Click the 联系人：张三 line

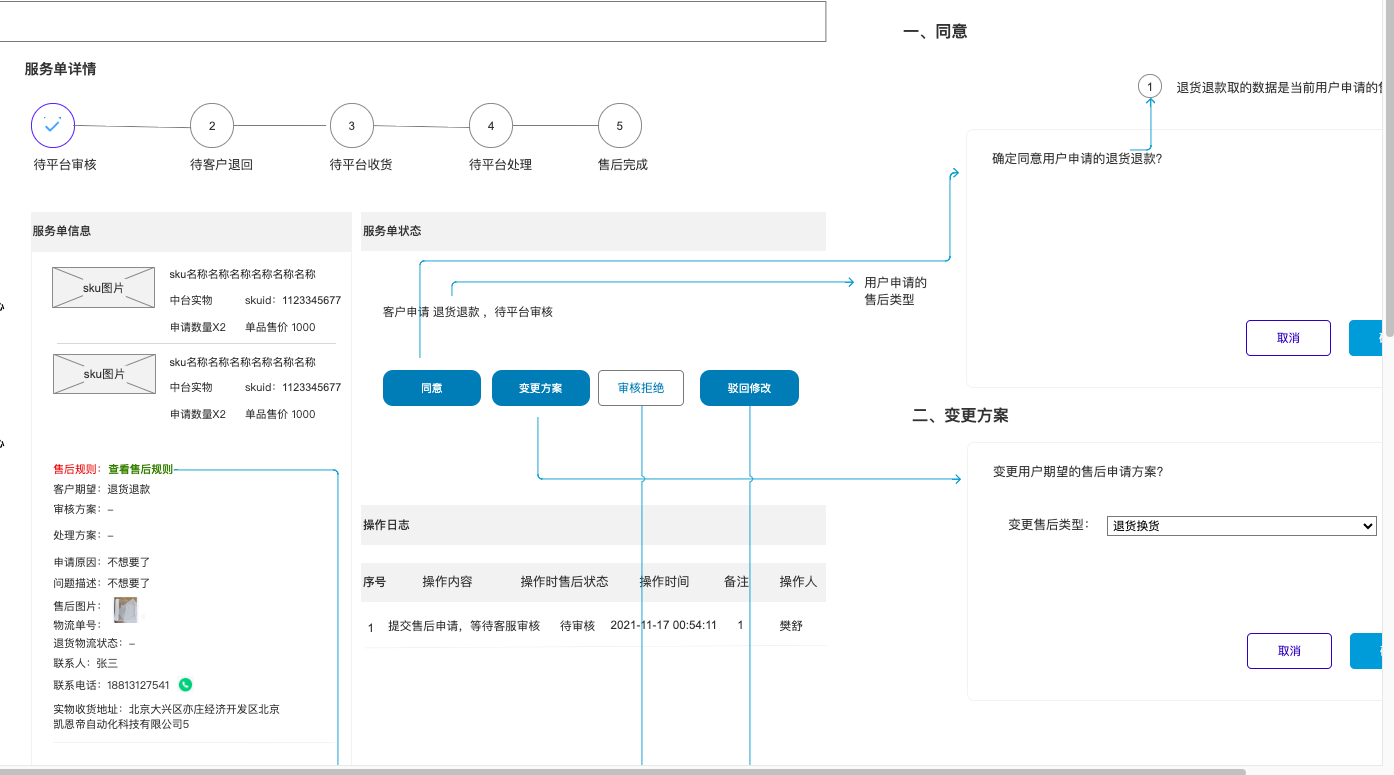tap(85, 663)
